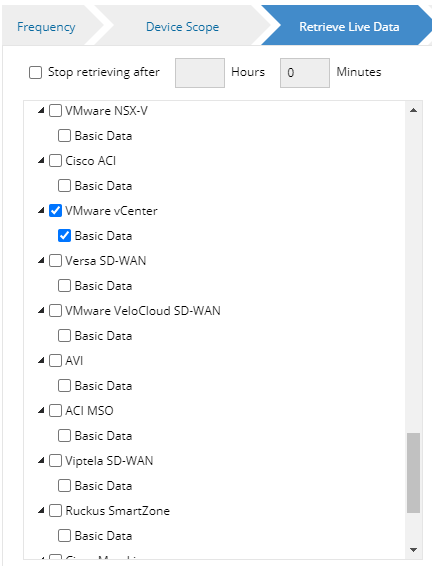
Task: Click the Hours input field
Action: (x=200, y=73)
